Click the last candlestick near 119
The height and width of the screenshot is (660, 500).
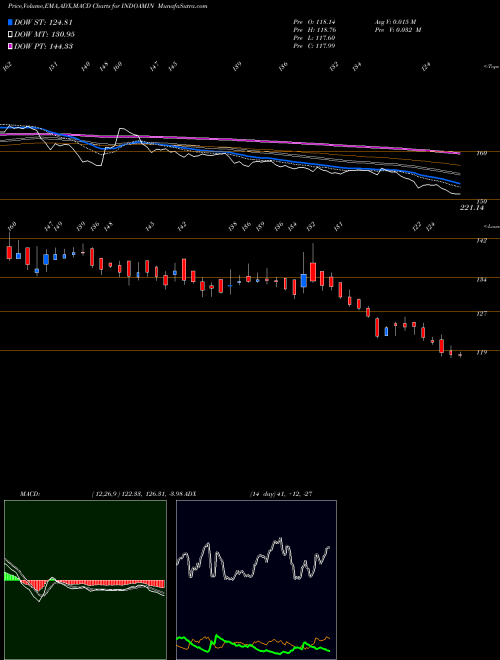pyautogui.click(x=460, y=355)
